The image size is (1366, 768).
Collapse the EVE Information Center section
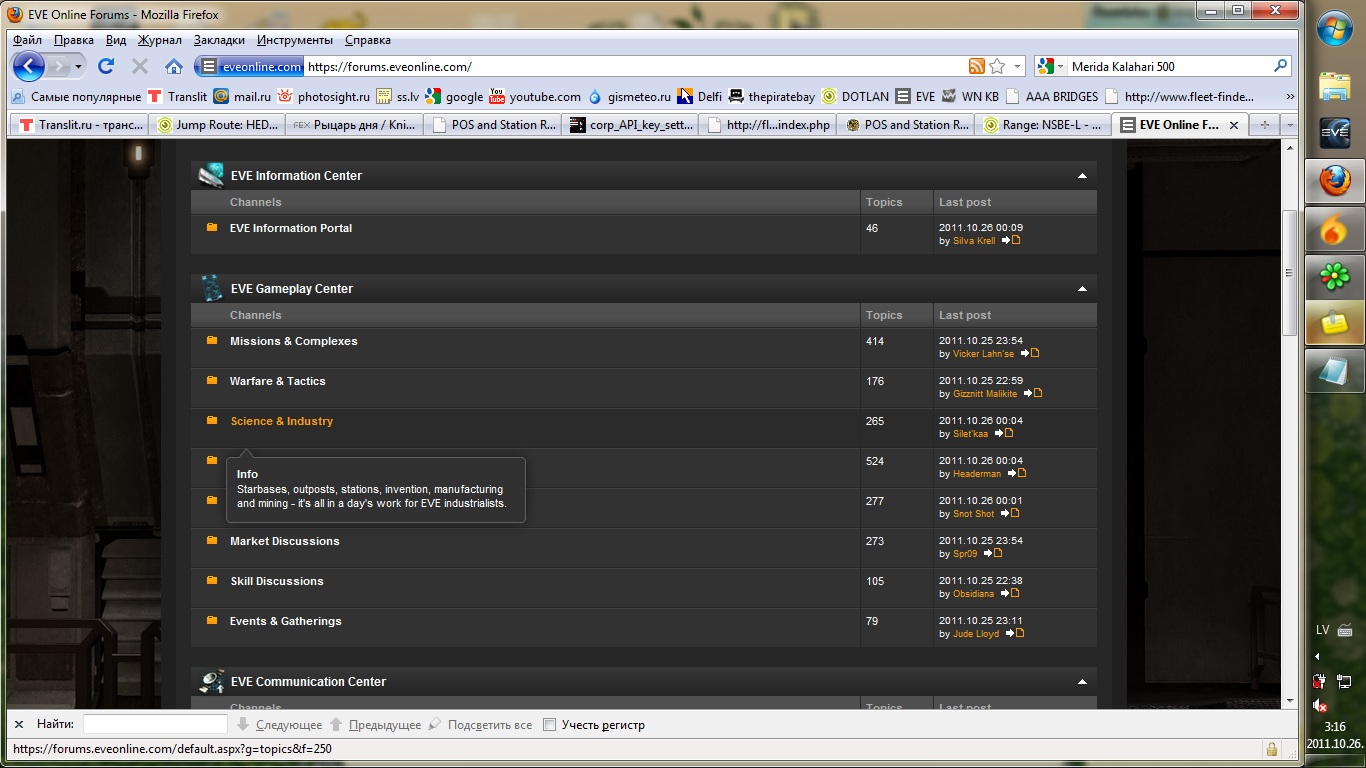pyautogui.click(x=1082, y=176)
